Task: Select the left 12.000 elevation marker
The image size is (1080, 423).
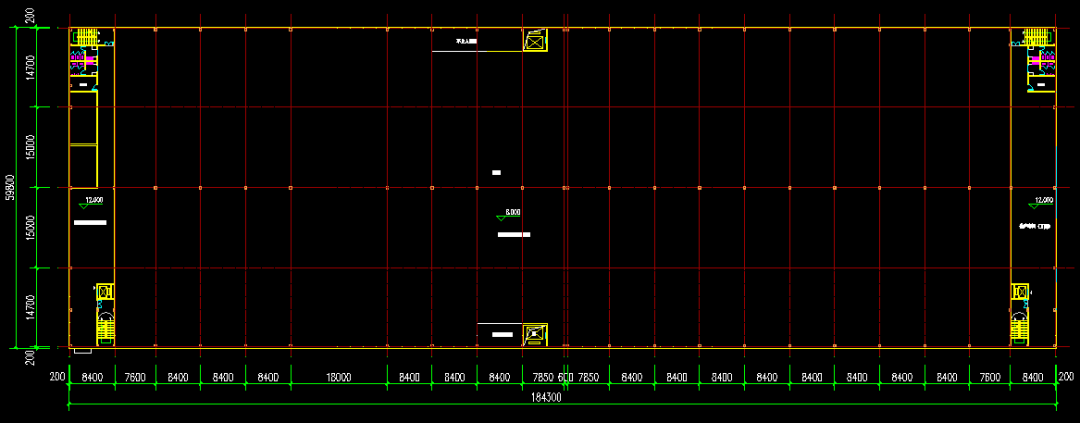Action: pos(93,201)
